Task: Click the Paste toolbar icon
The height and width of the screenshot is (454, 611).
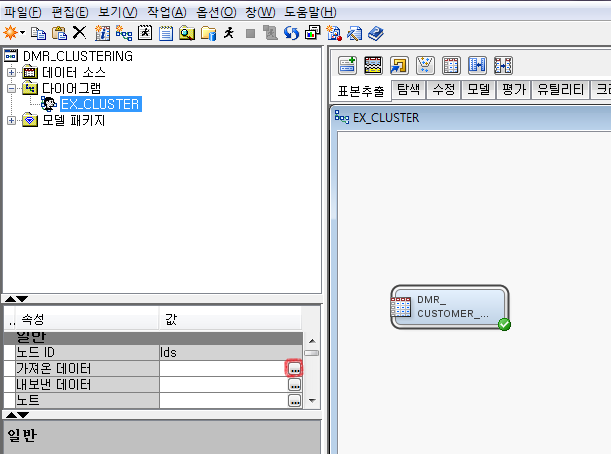Action: pyautogui.click(x=59, y=33)
